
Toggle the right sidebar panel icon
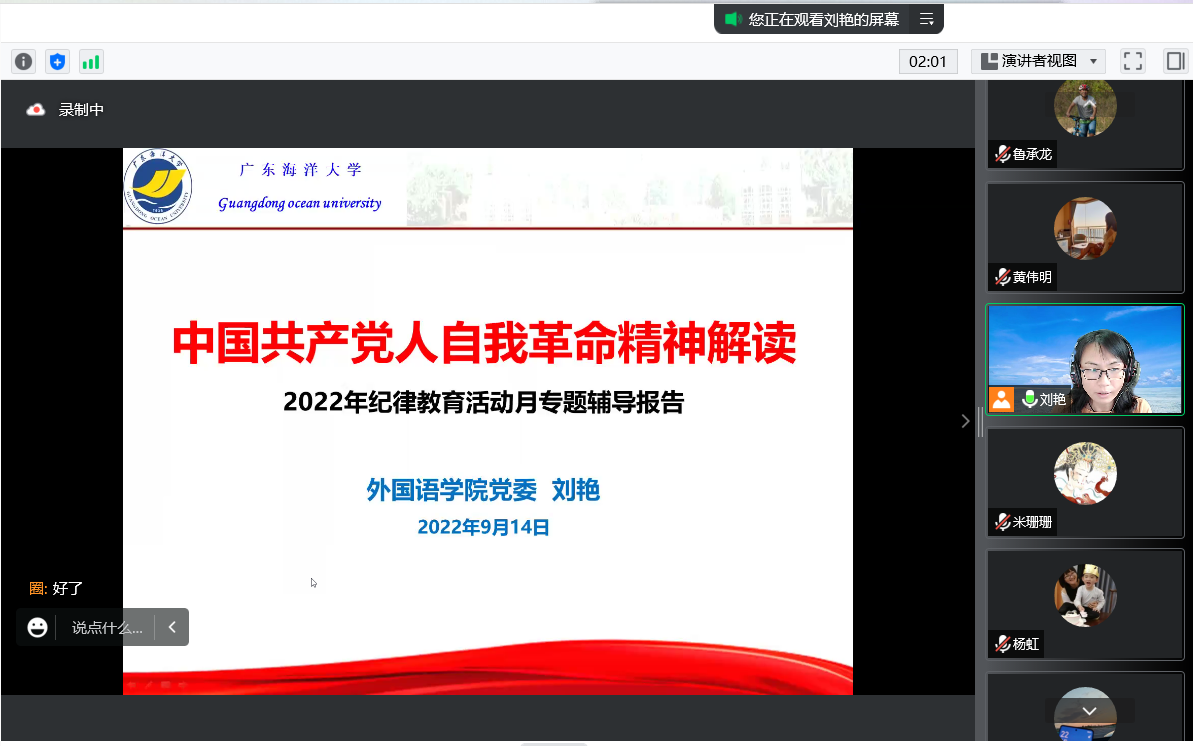(x=1174, y=61)
